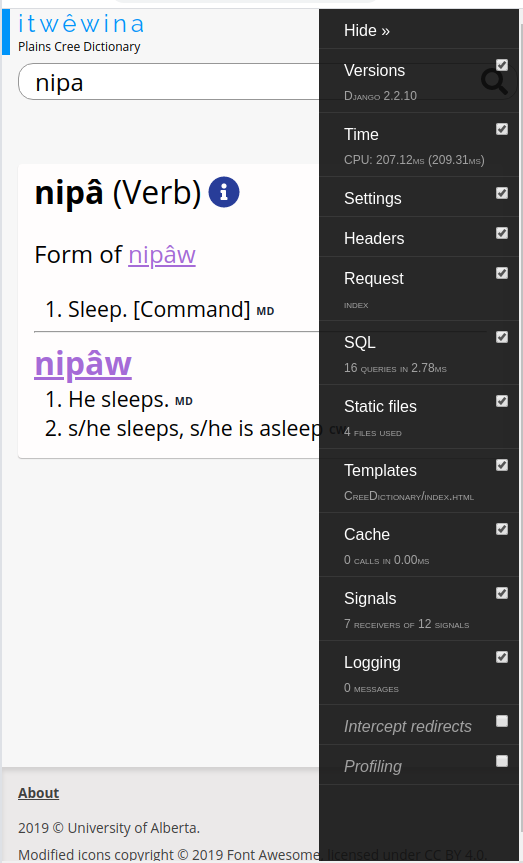Click the definition 's/he sleeps, s/he is asleep'
Viewport: 523px width, 863px height.
(x=194, y=428)
